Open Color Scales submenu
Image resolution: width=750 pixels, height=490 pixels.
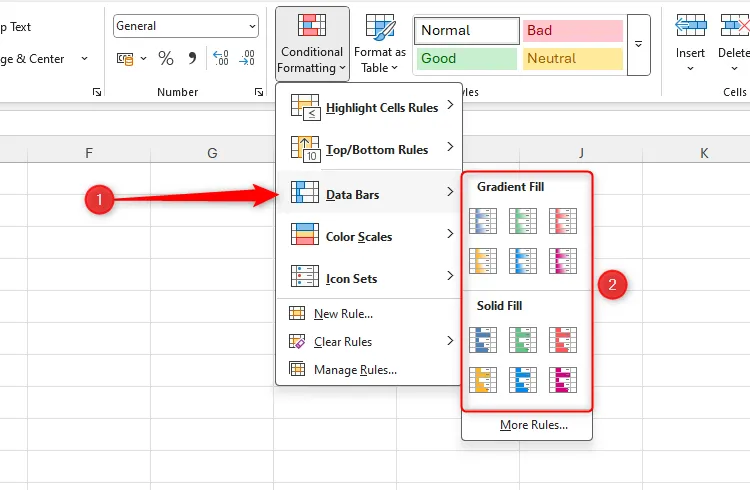(369, 235)
